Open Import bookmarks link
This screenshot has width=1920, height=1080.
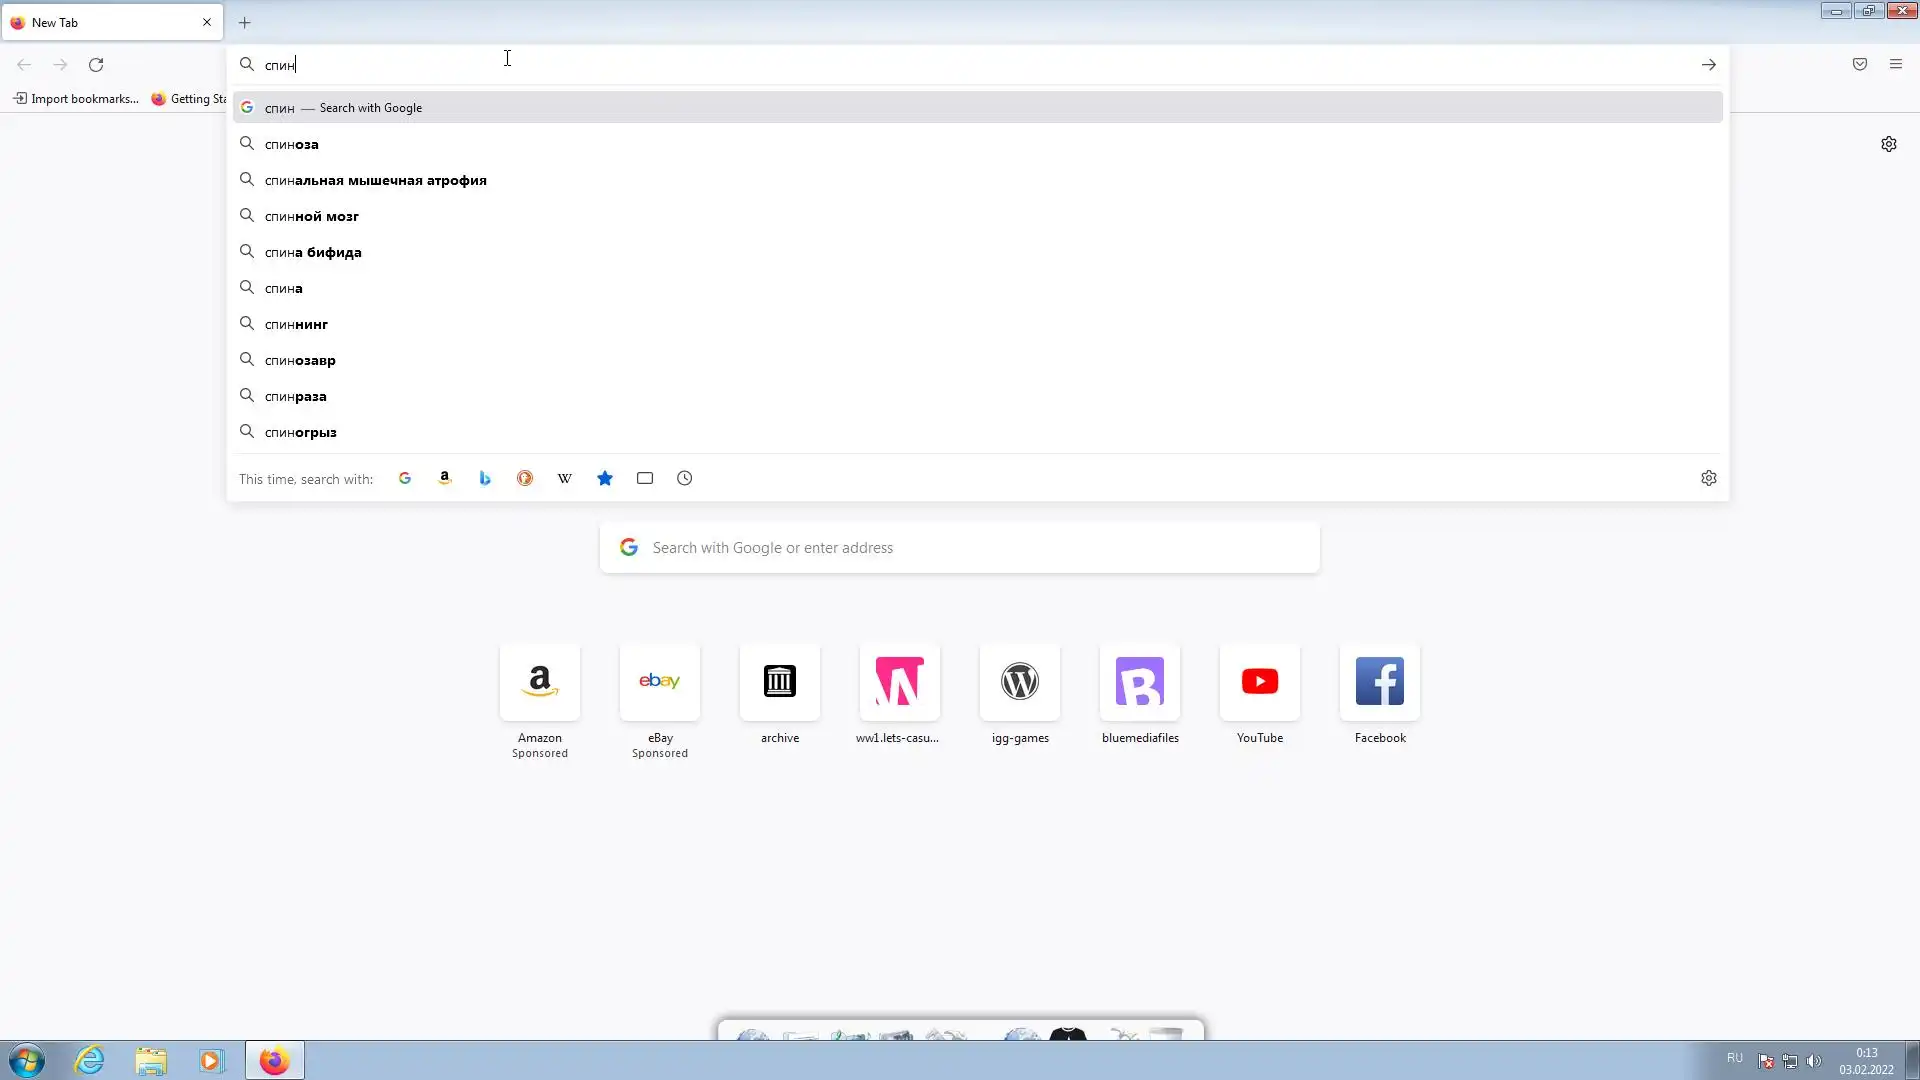pyautogui.click(x=76, y=98)
